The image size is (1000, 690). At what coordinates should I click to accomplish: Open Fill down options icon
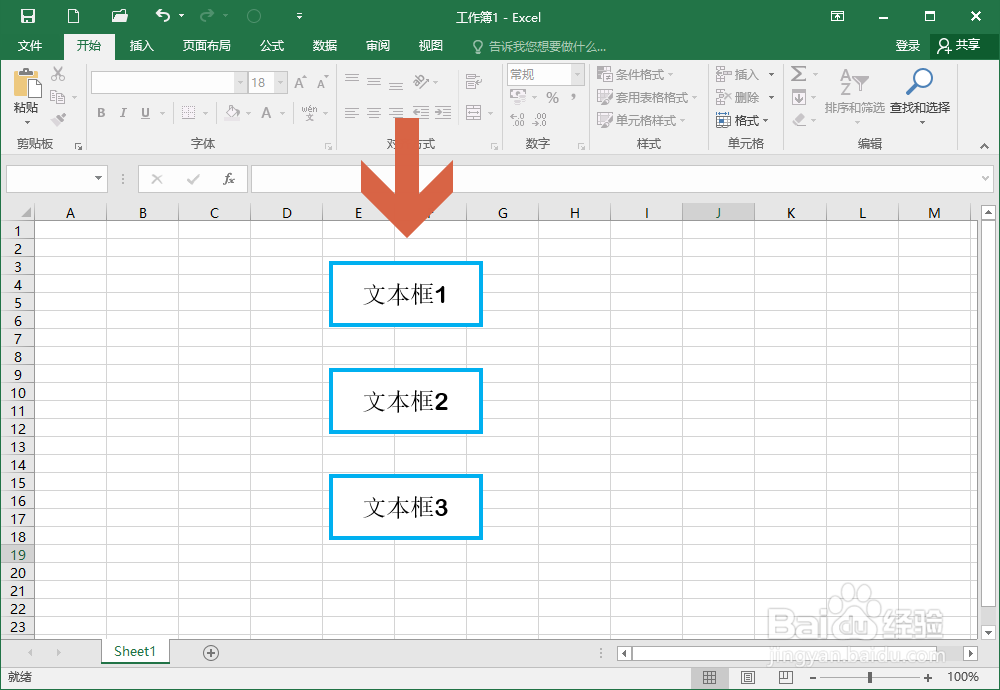798,98
